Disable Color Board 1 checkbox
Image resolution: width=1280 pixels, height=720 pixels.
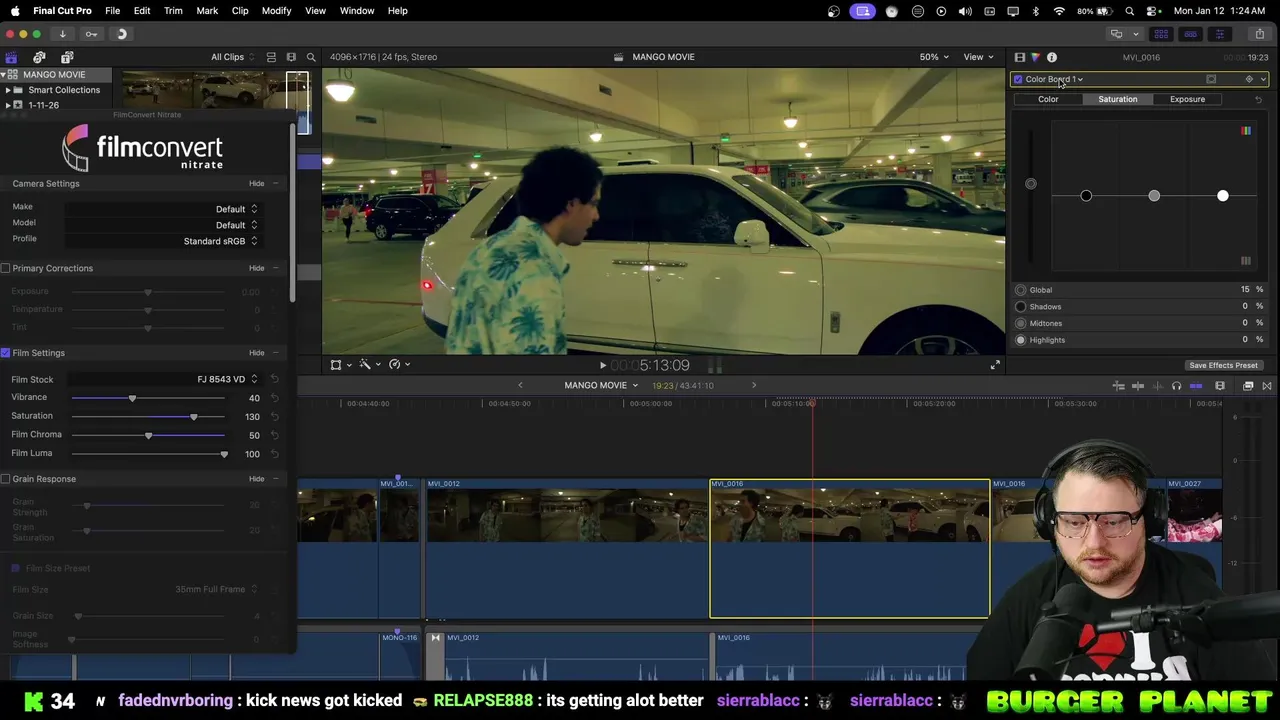(1018, 79)
